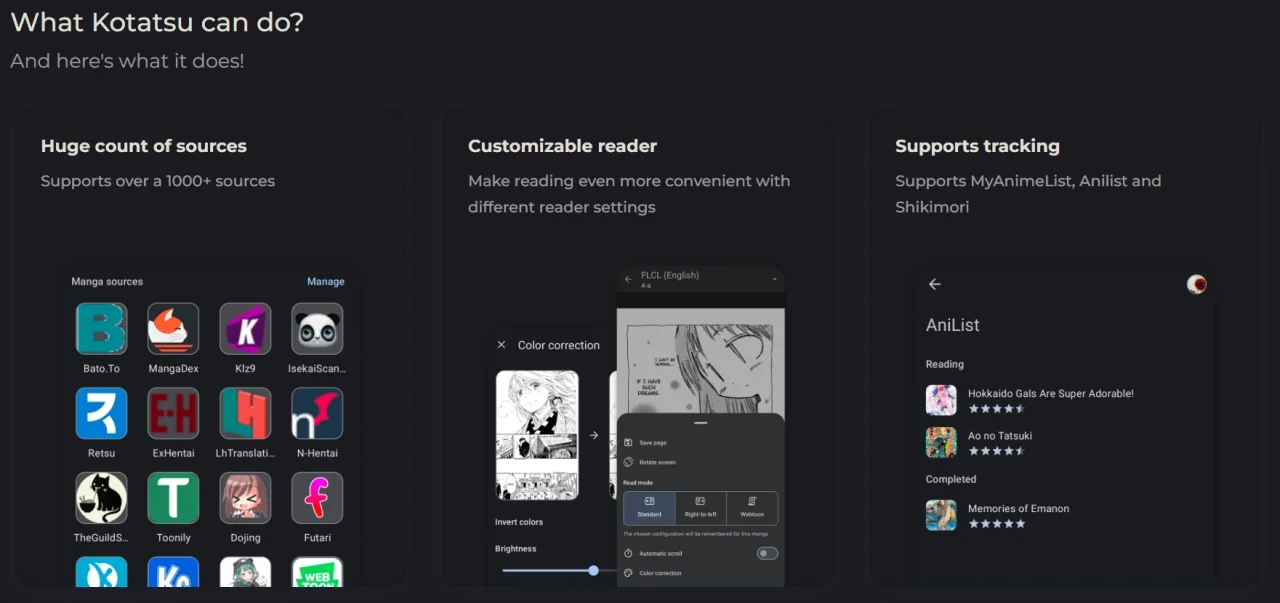This screenshot has height=603, width=1280.
Task: Select Right-to-left read mode
Action: point(700,508)
